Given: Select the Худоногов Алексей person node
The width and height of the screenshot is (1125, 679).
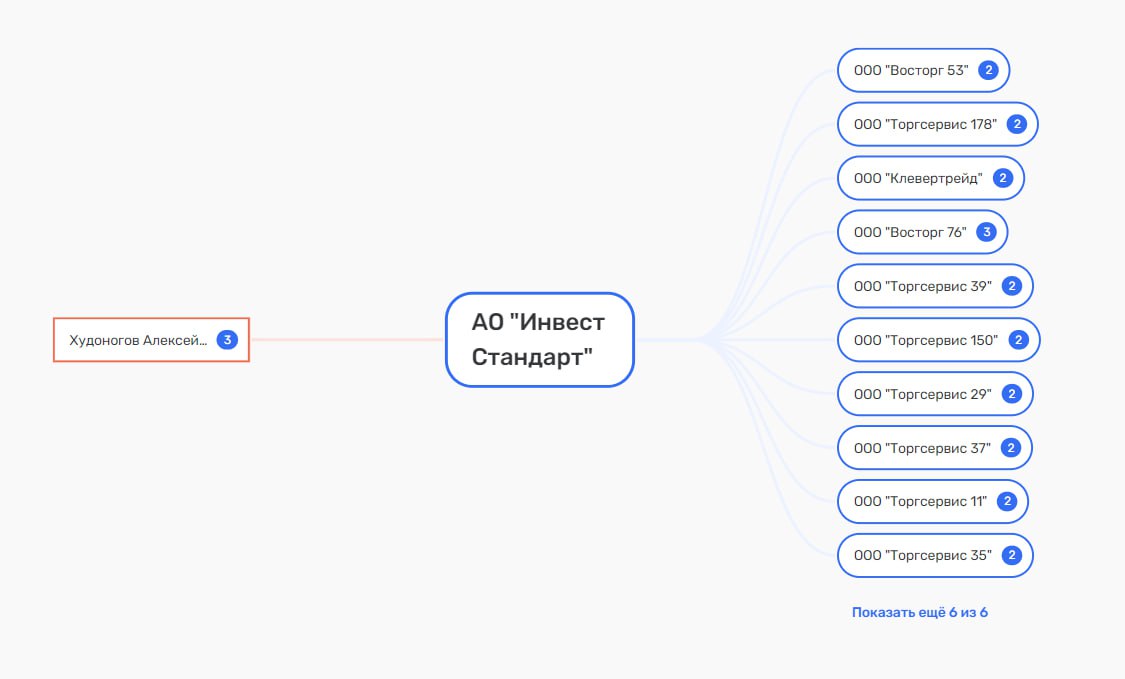Looking at the screenshot, I should (x=137, y=340).
